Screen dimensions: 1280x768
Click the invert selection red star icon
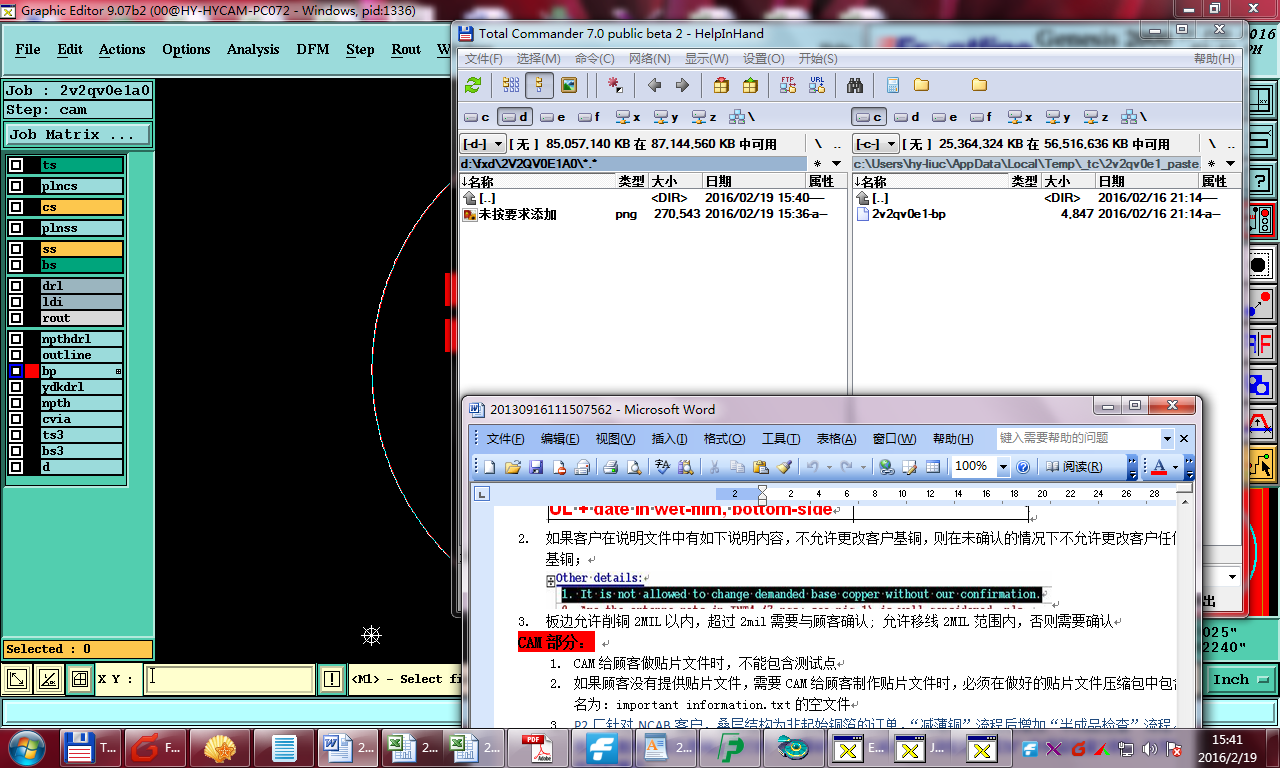point(616,85)
